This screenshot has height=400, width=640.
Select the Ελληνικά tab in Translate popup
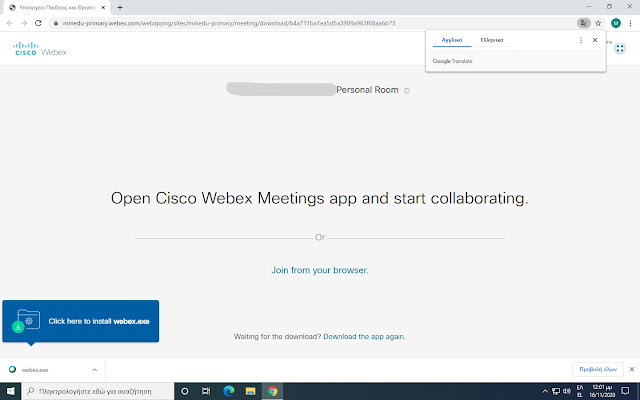point(492,40)
